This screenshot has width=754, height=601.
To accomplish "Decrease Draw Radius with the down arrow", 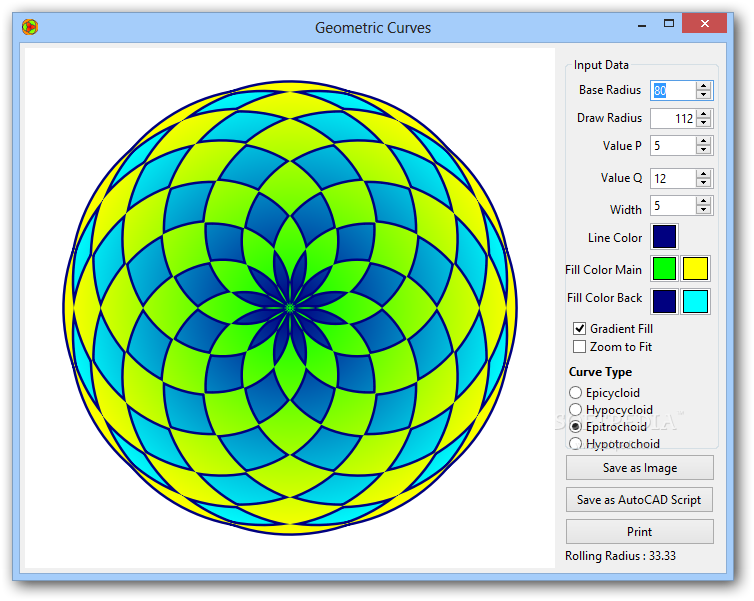I will click(x=704, y=123).
